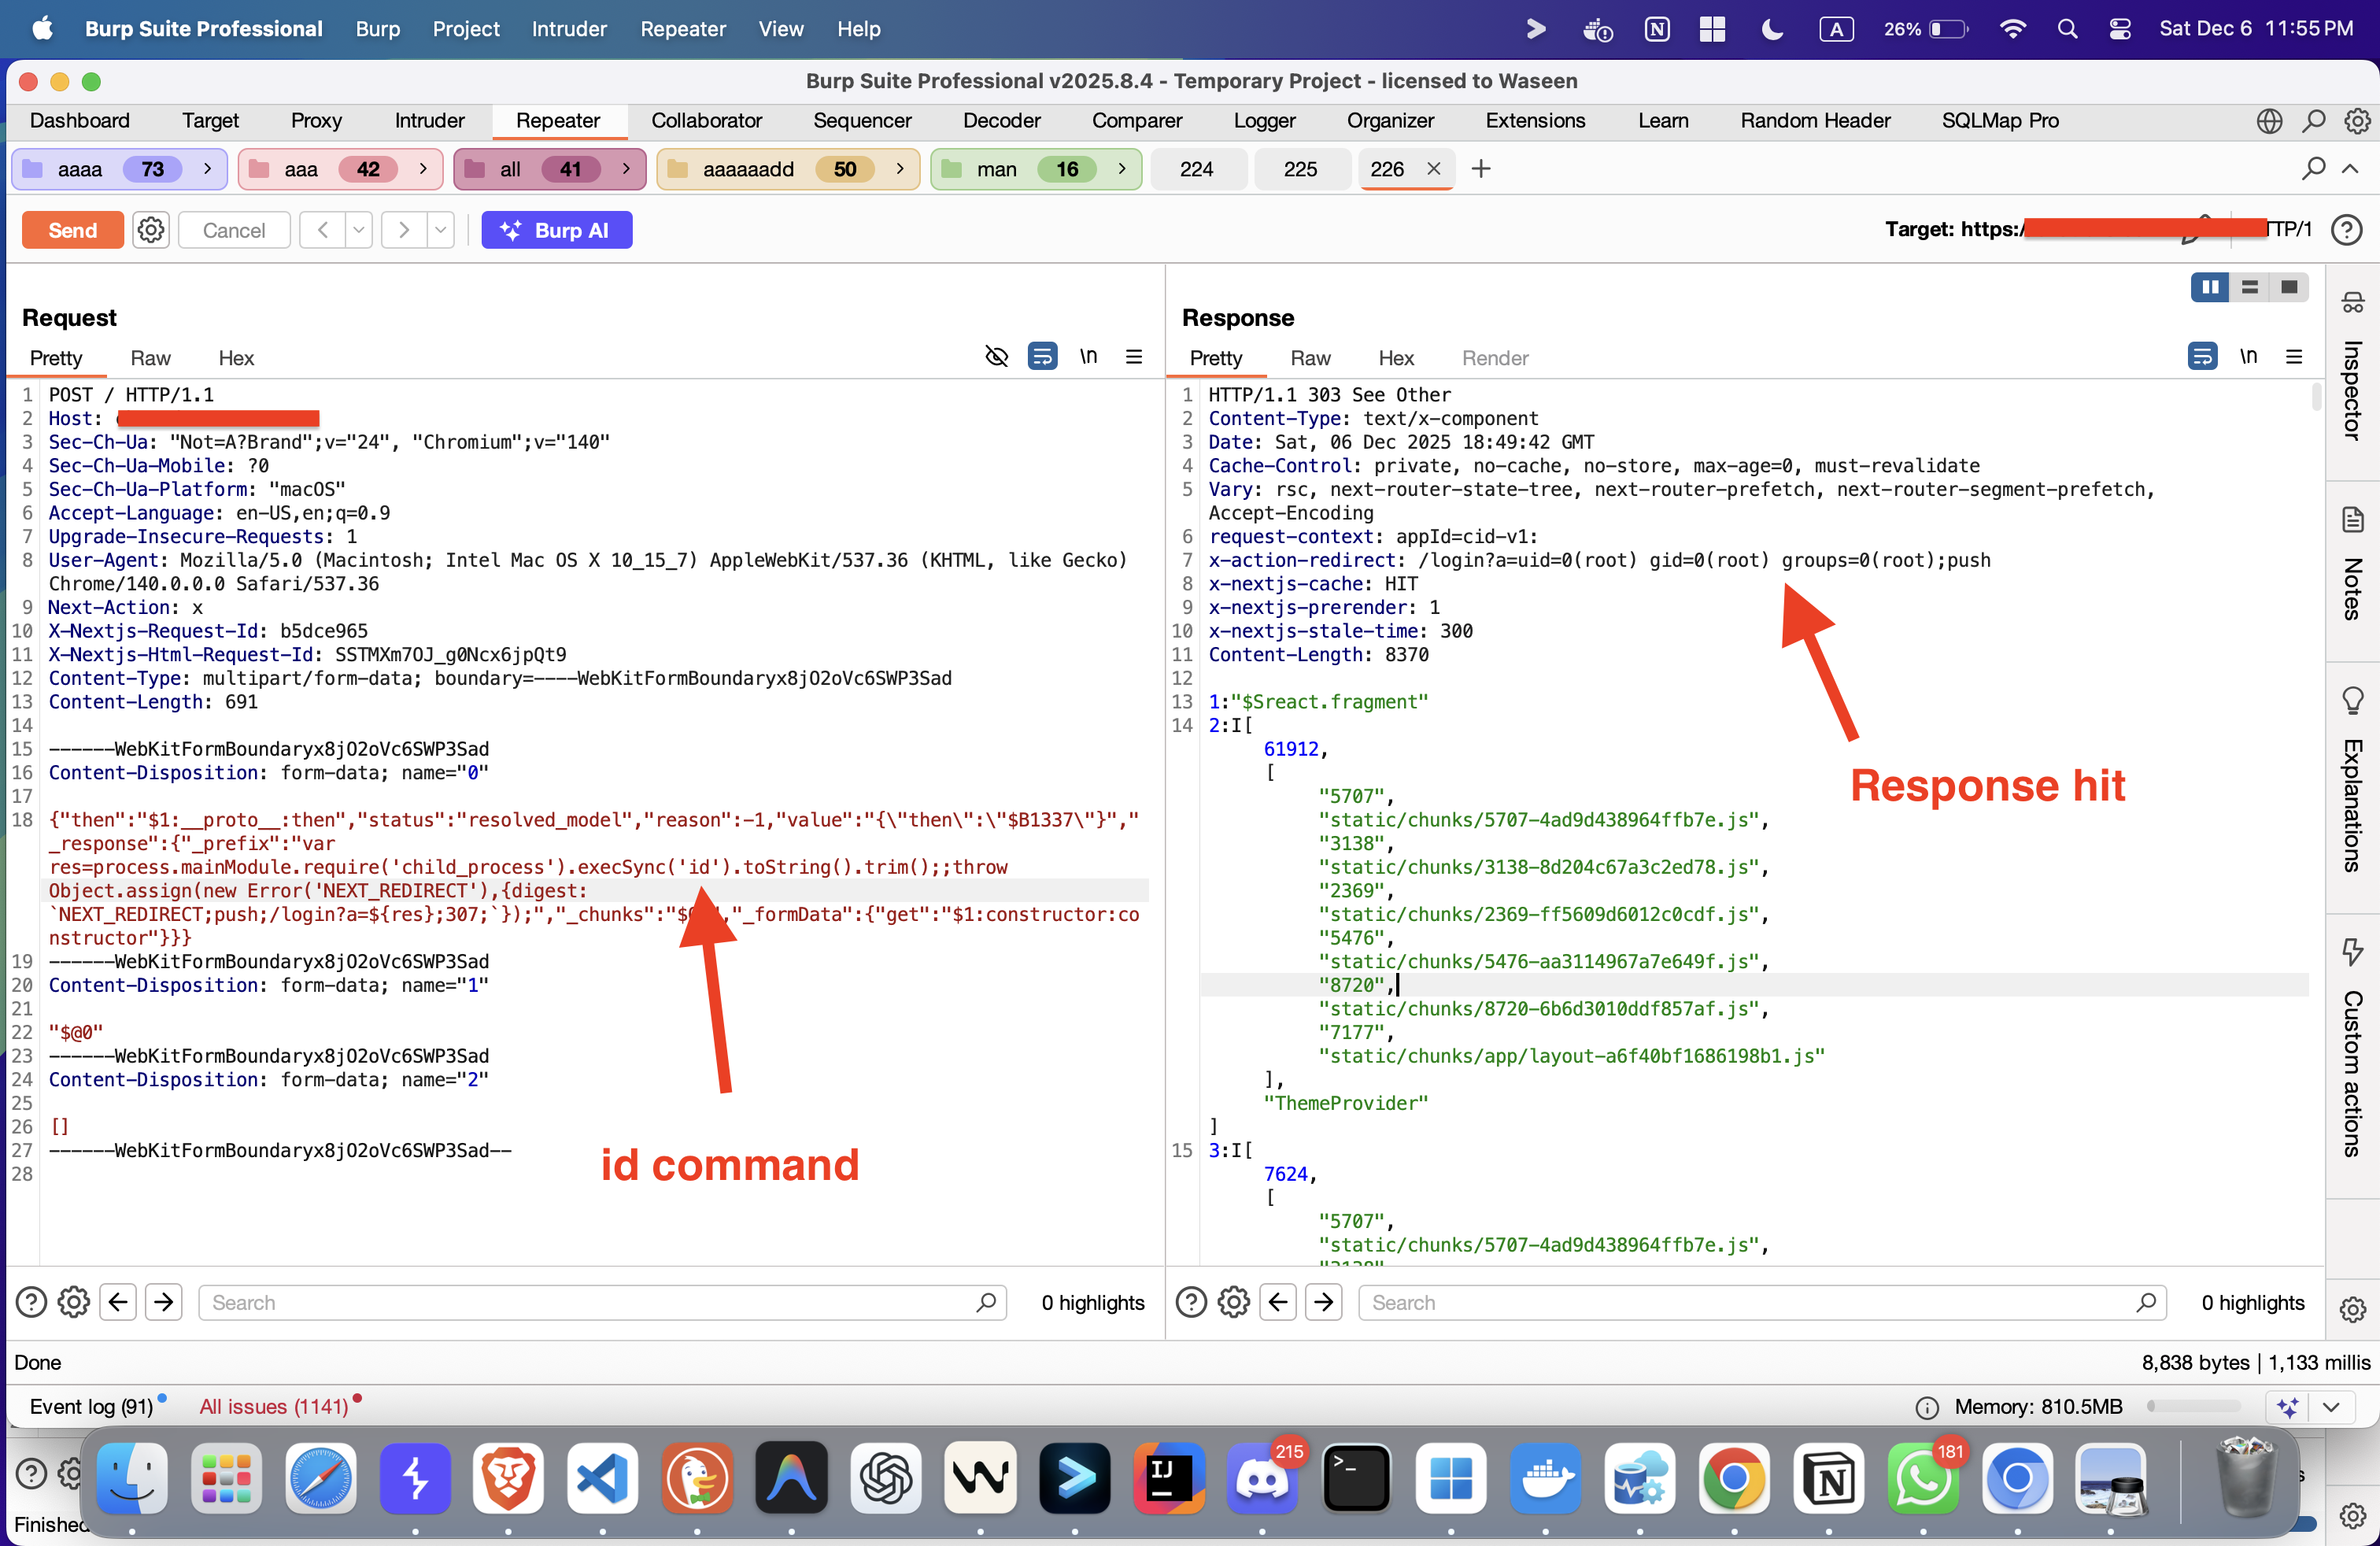Select the tabbed layout view
Screen dimensions: 2380x1546
tap(2289, 288)
